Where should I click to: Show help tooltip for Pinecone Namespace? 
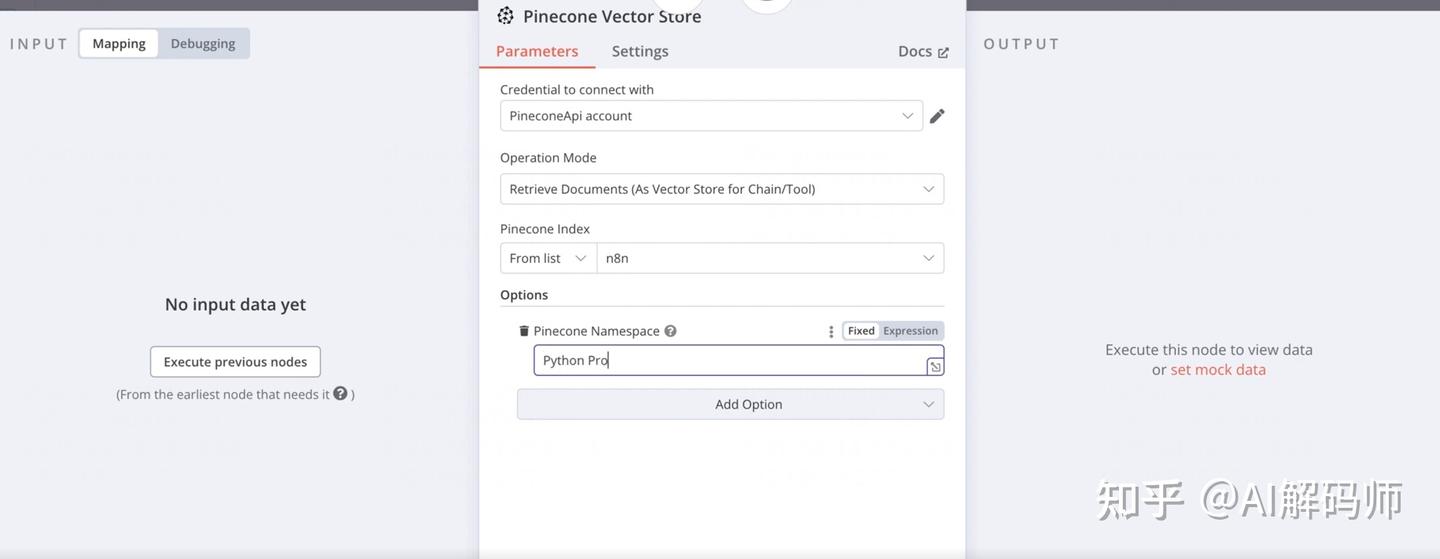coord(670,331)
